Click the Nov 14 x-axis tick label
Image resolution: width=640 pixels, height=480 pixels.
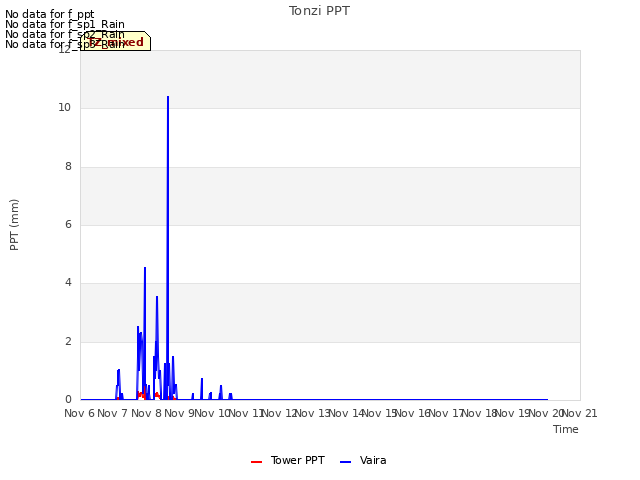pos(346,413)
